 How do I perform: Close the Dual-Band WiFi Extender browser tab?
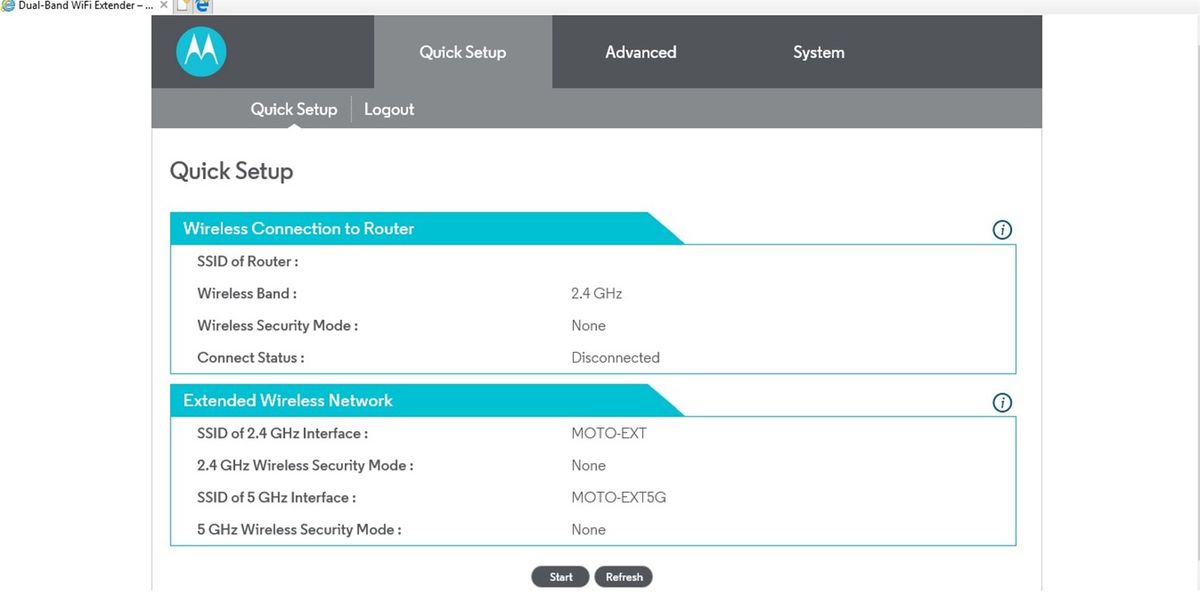pos(163,5)
